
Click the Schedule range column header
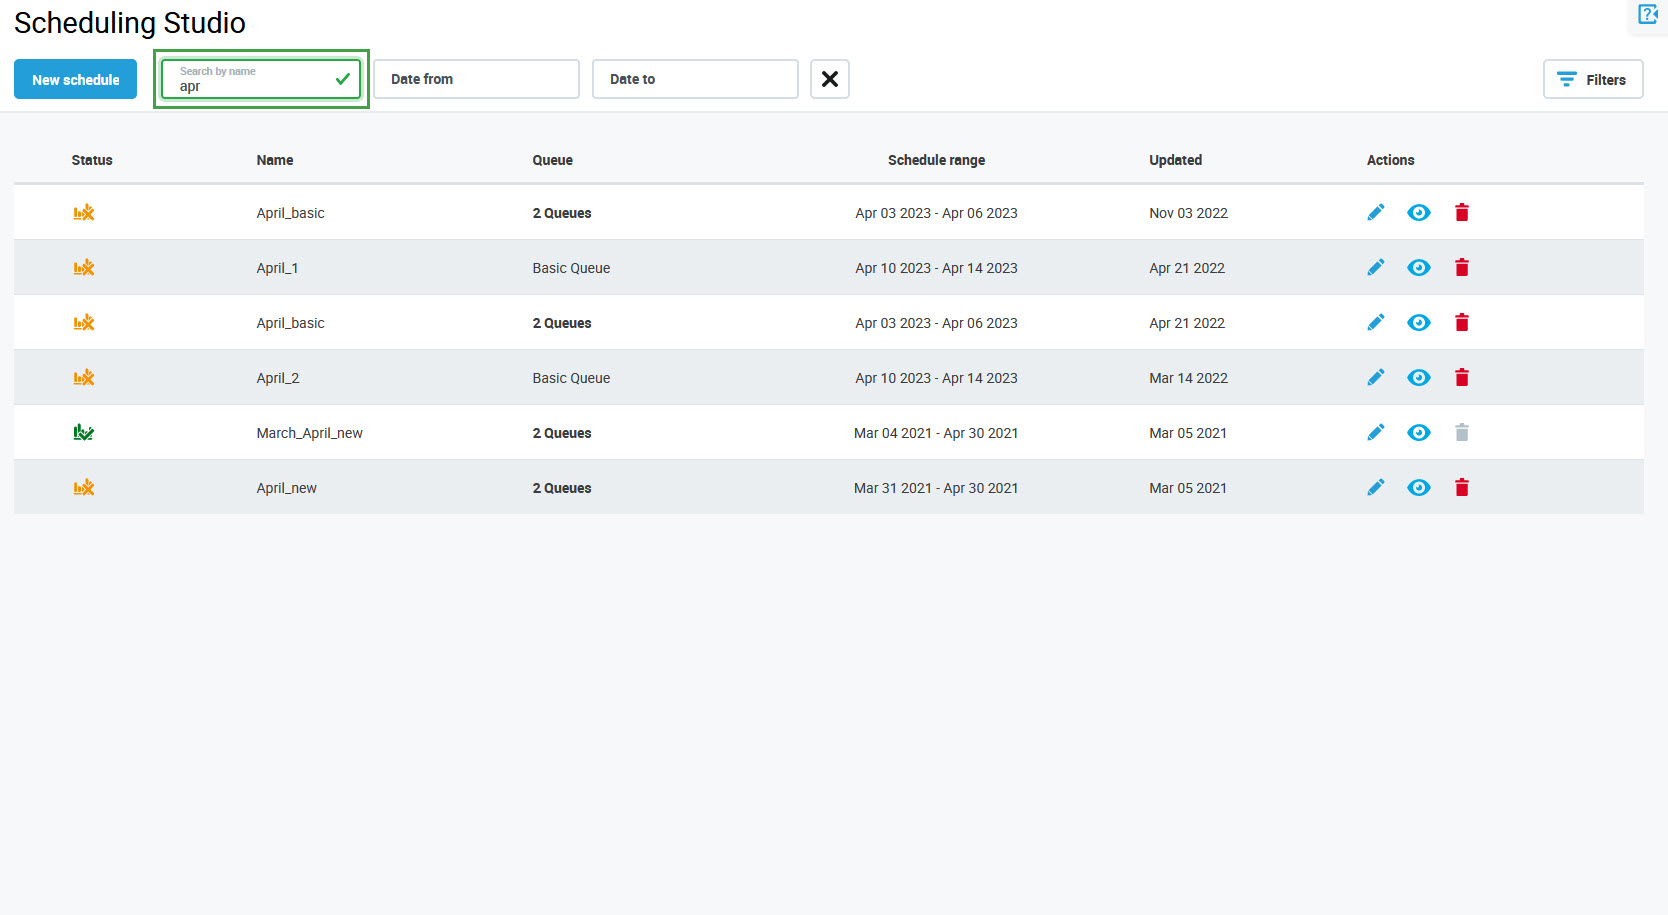point(936,160)
